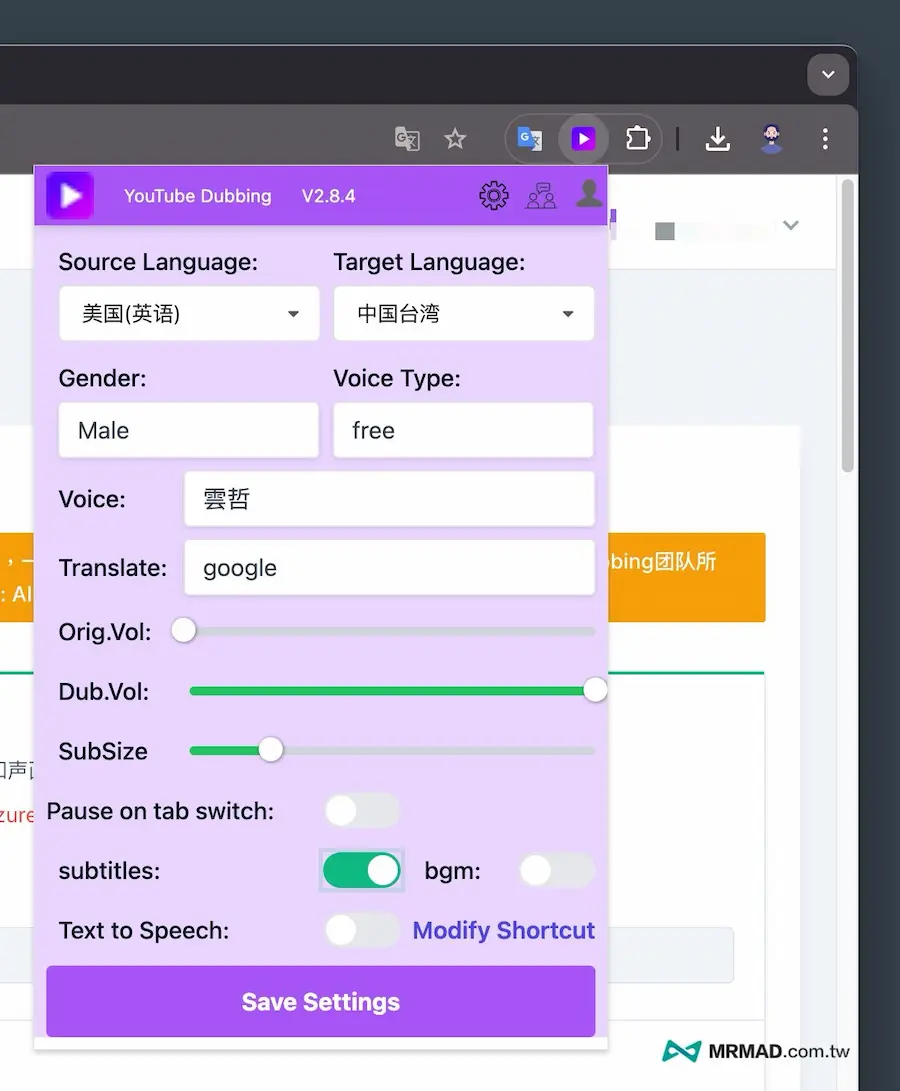Open the Target Language dropdown
The height and width of the screenshot is (1091, 900).
click(464, 314)
